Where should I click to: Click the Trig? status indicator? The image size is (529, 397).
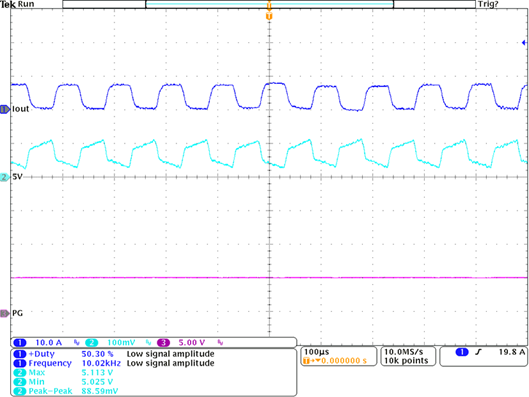(488, 4)
